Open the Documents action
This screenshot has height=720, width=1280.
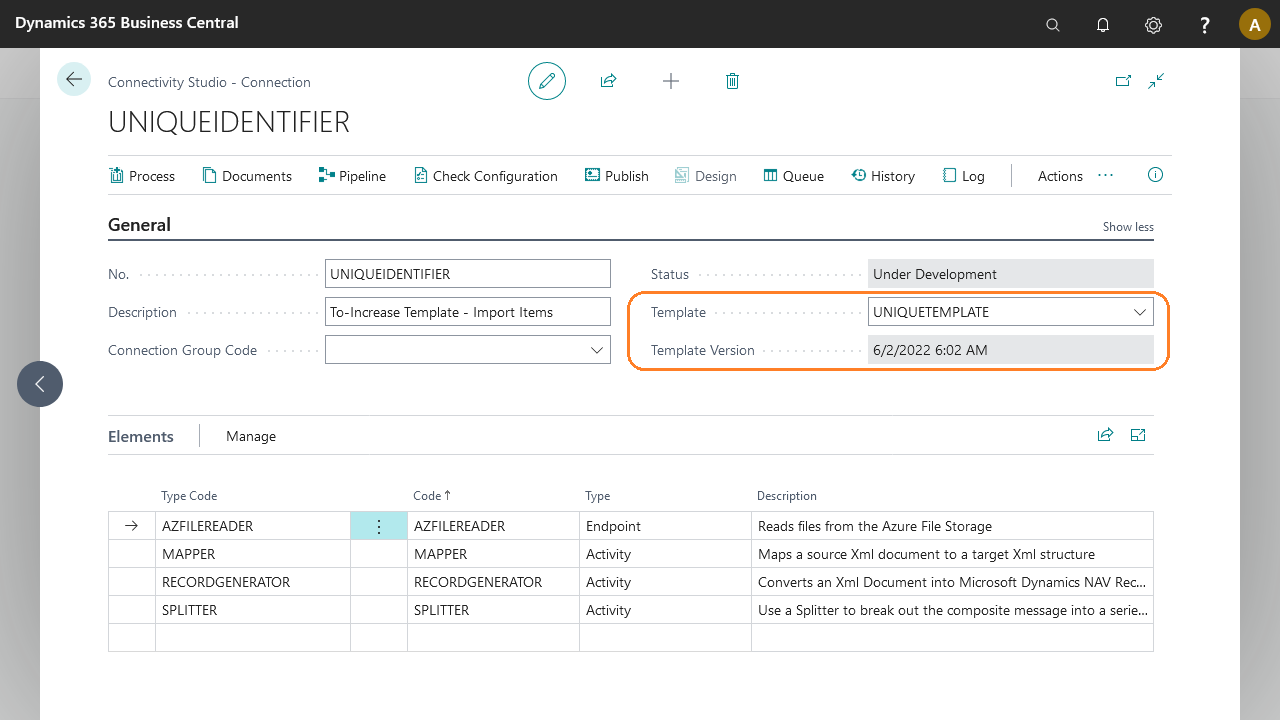tap(247, 176)
